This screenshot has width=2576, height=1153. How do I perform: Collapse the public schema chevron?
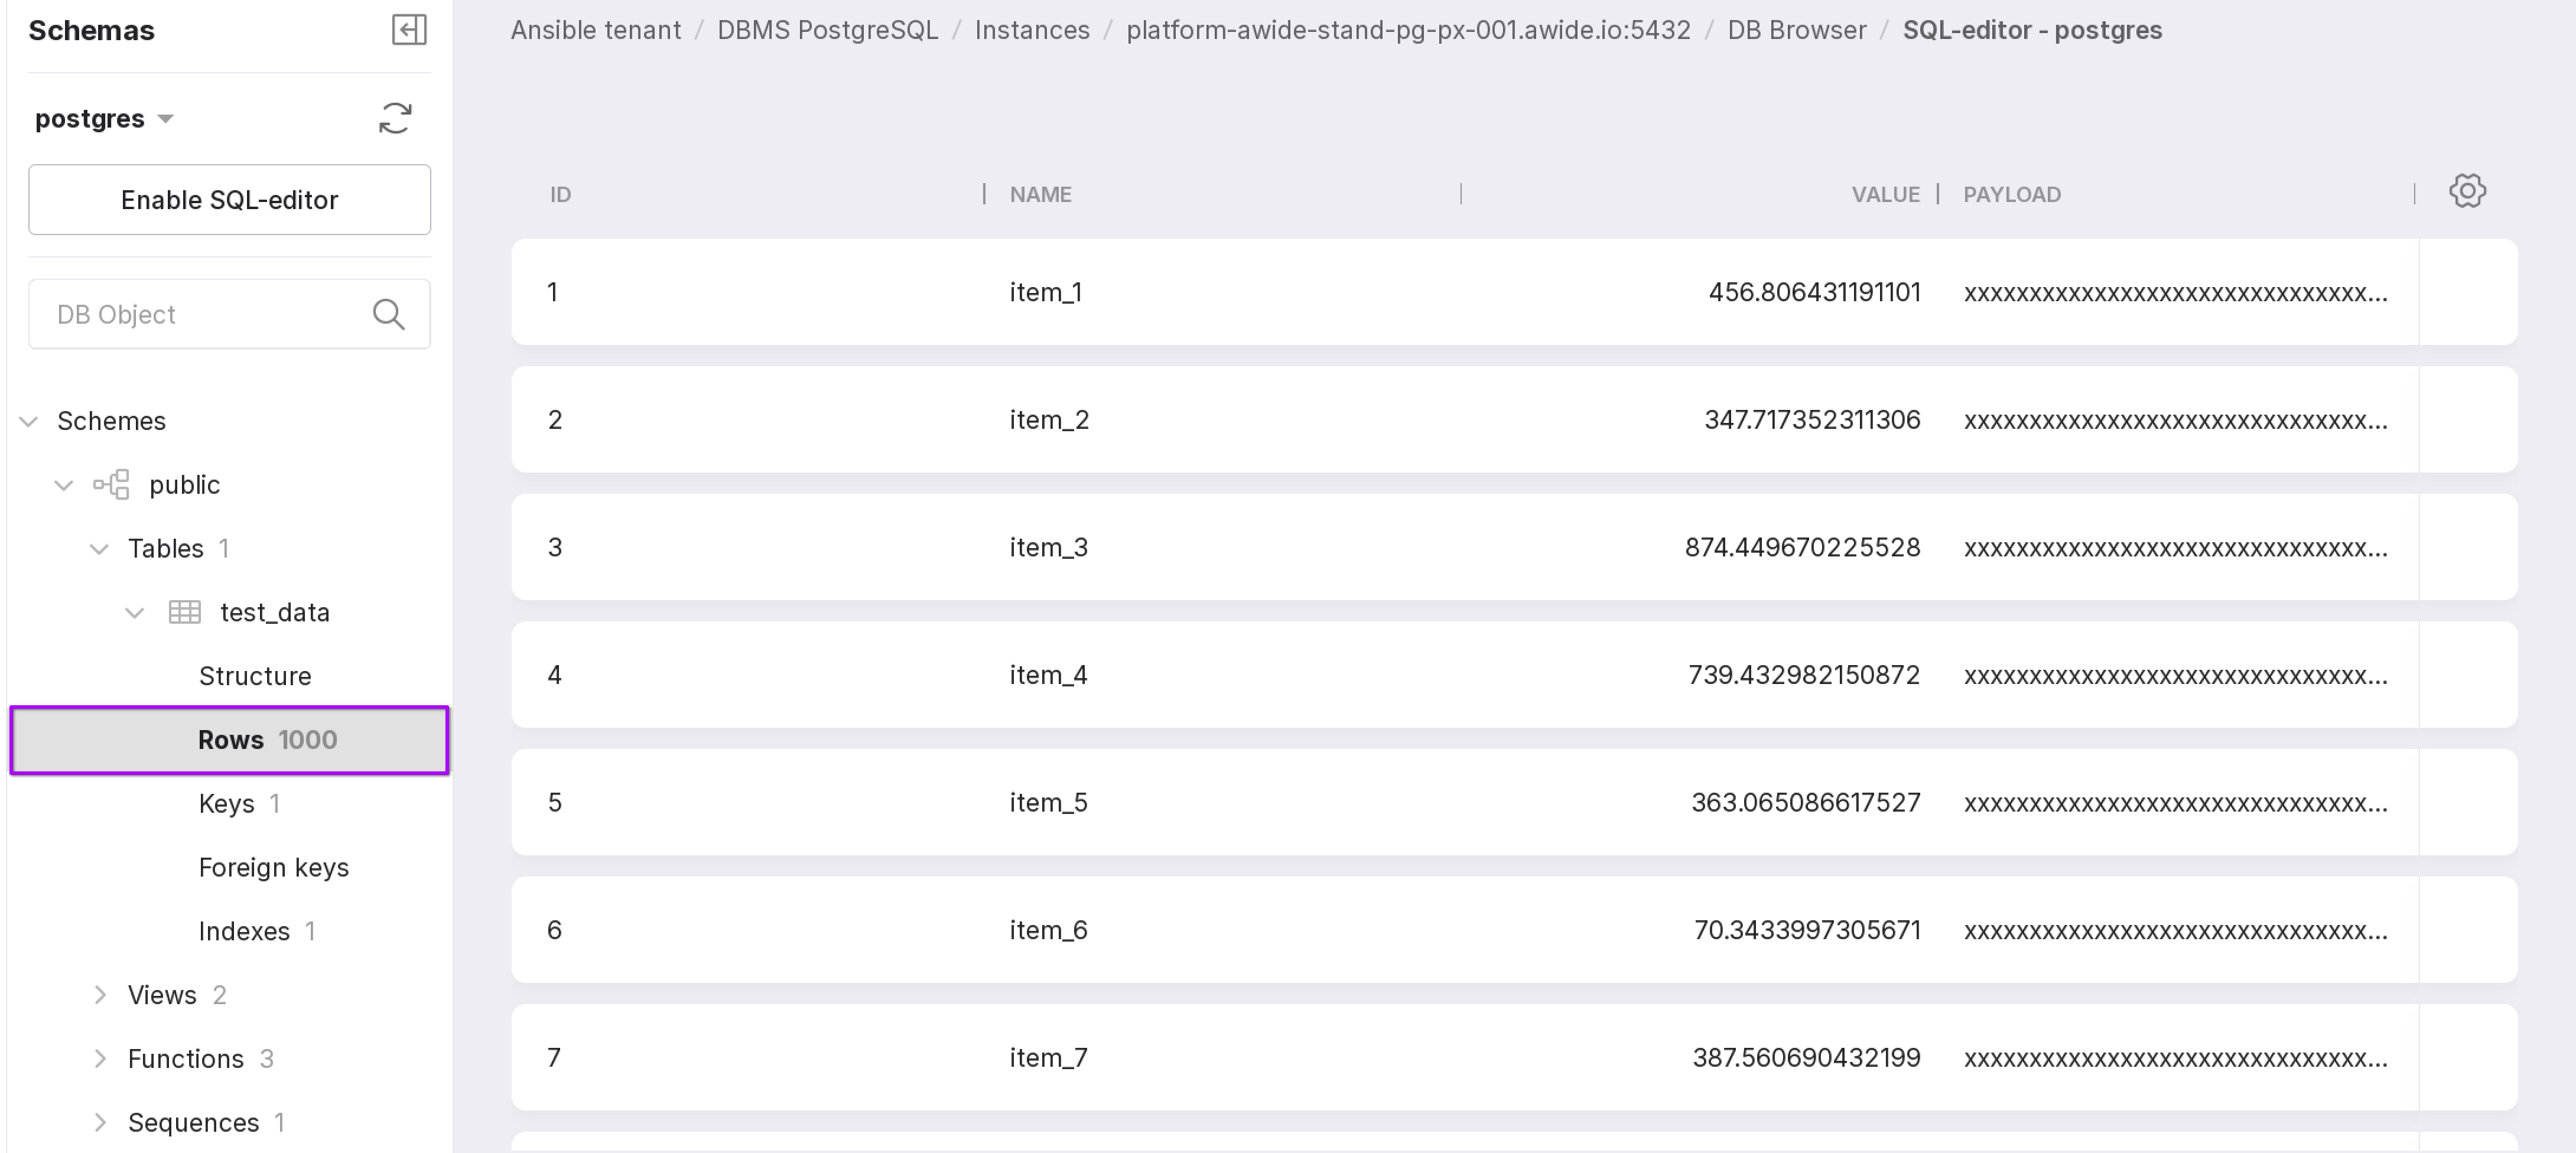click(64, 485)
